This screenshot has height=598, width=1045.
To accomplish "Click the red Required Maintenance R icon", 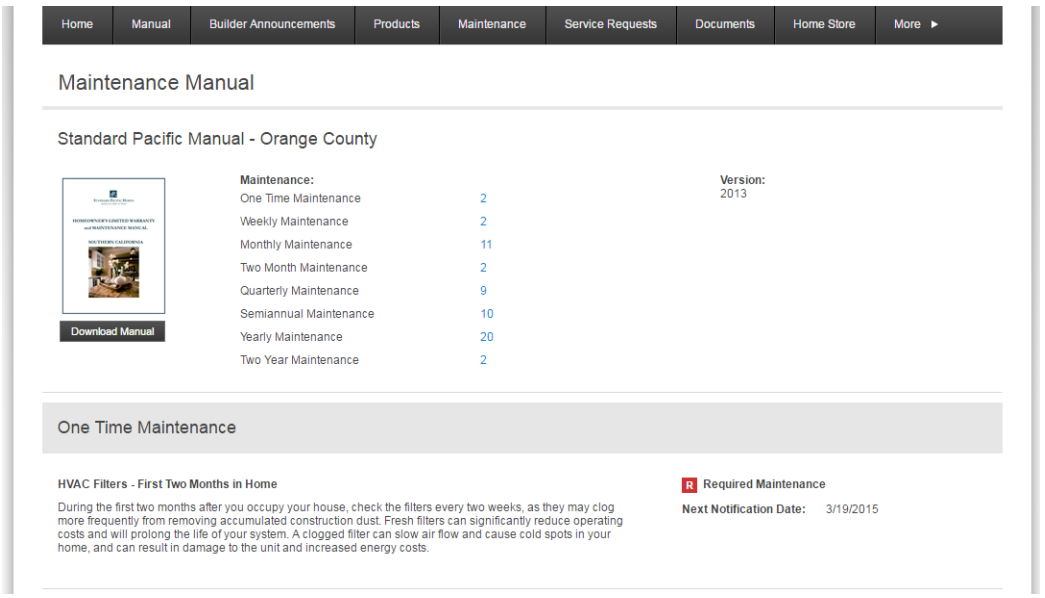I will coord(689,484).
